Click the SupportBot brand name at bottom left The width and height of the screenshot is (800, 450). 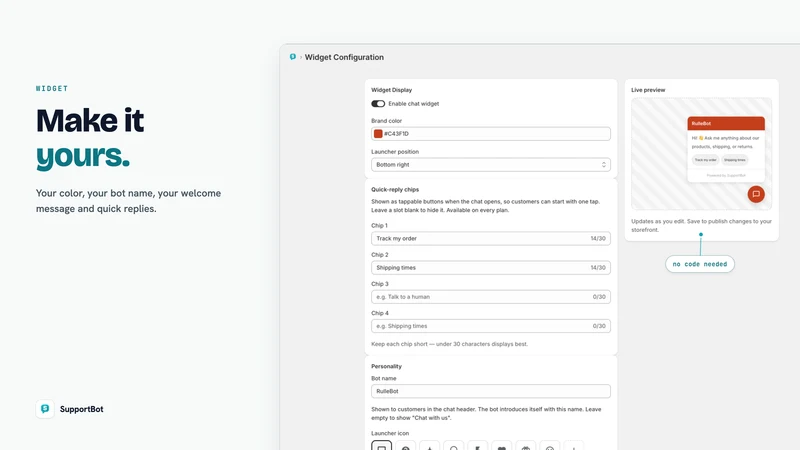(x=82, y=409)
